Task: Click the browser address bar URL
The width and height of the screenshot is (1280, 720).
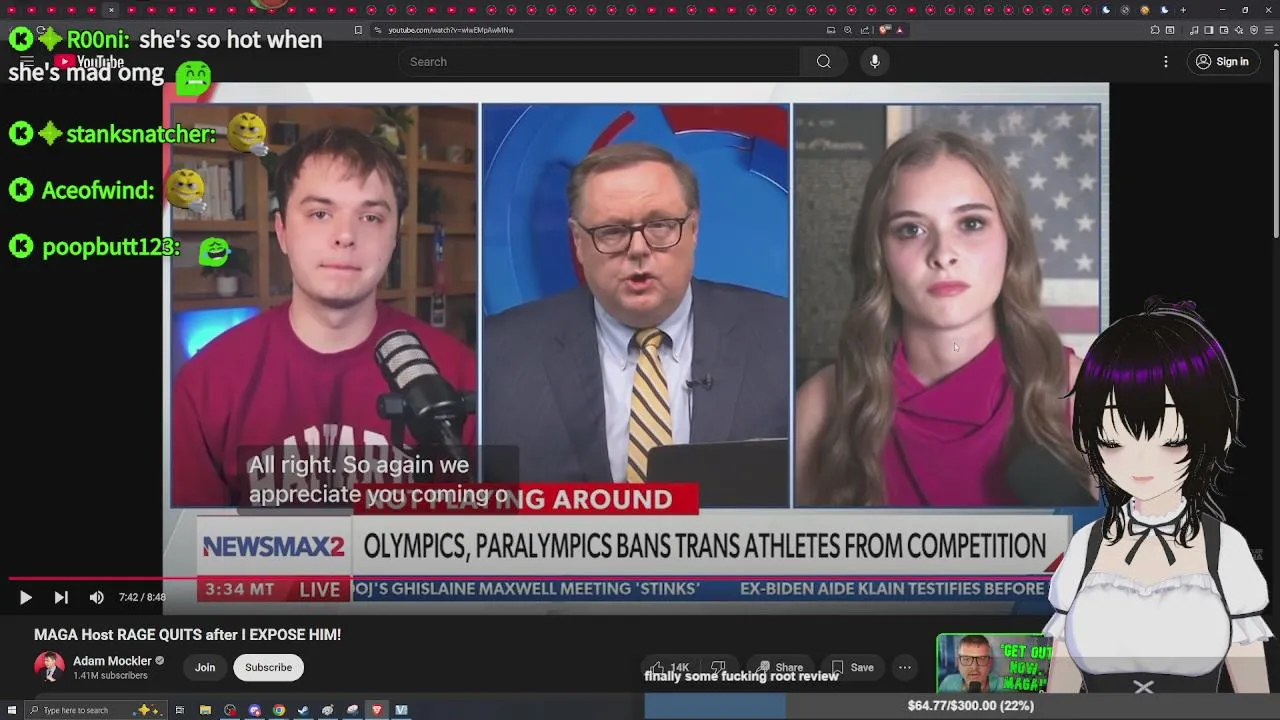Action: click(x=451, y=30)
